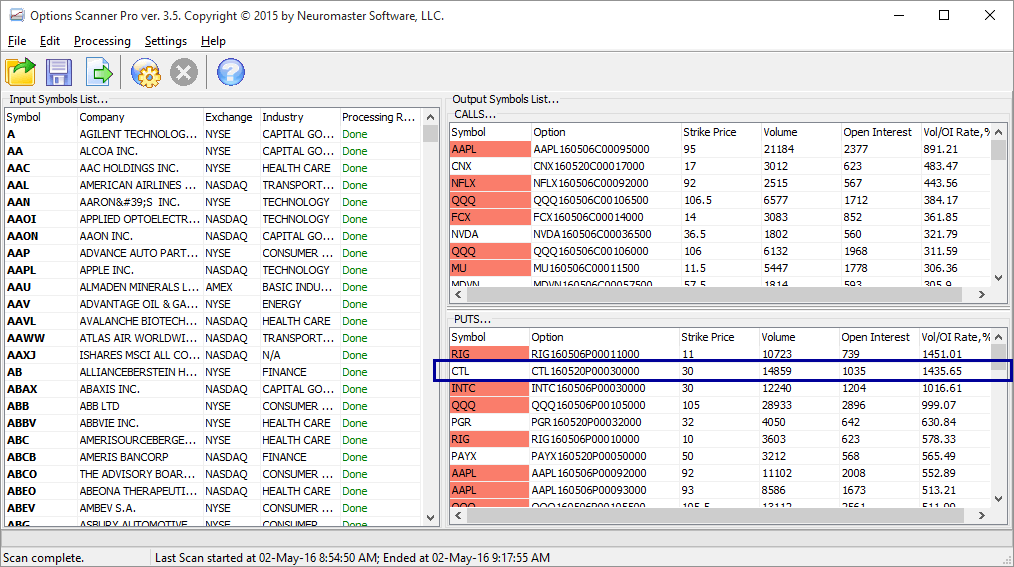Viewport: 1014px width, 567px height.
Task: Click PUTS vertical scrollbar up arrow
Action: pyautogui.click(x=998, y=337)
